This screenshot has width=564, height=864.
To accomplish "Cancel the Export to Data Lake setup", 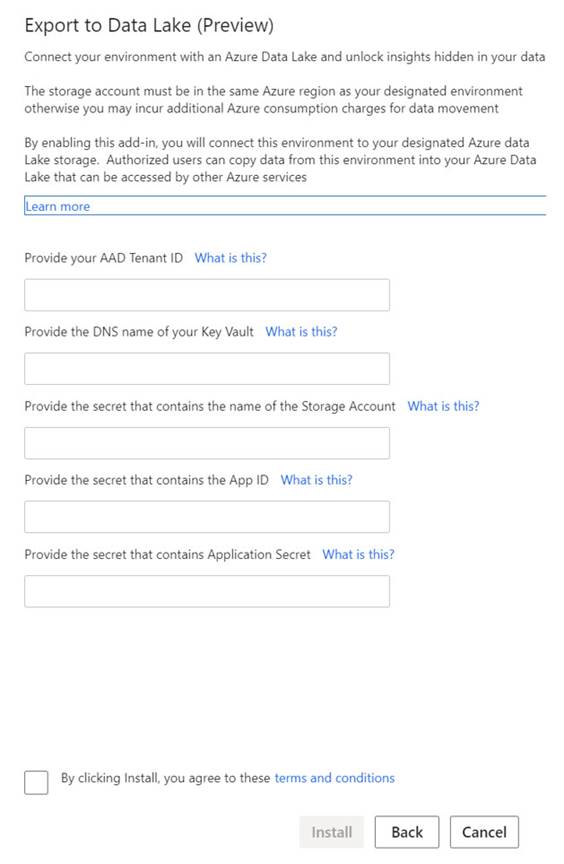I will 484,832.
